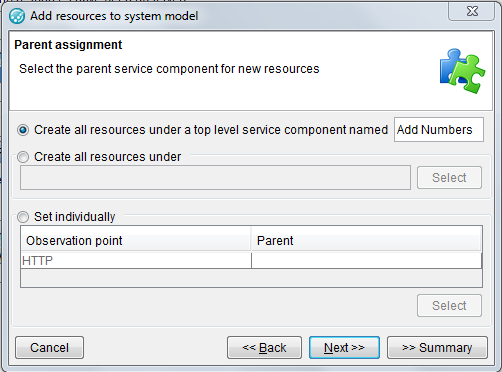
Task: Choose the 'Create all resources under' radio option
Action: 23,157
